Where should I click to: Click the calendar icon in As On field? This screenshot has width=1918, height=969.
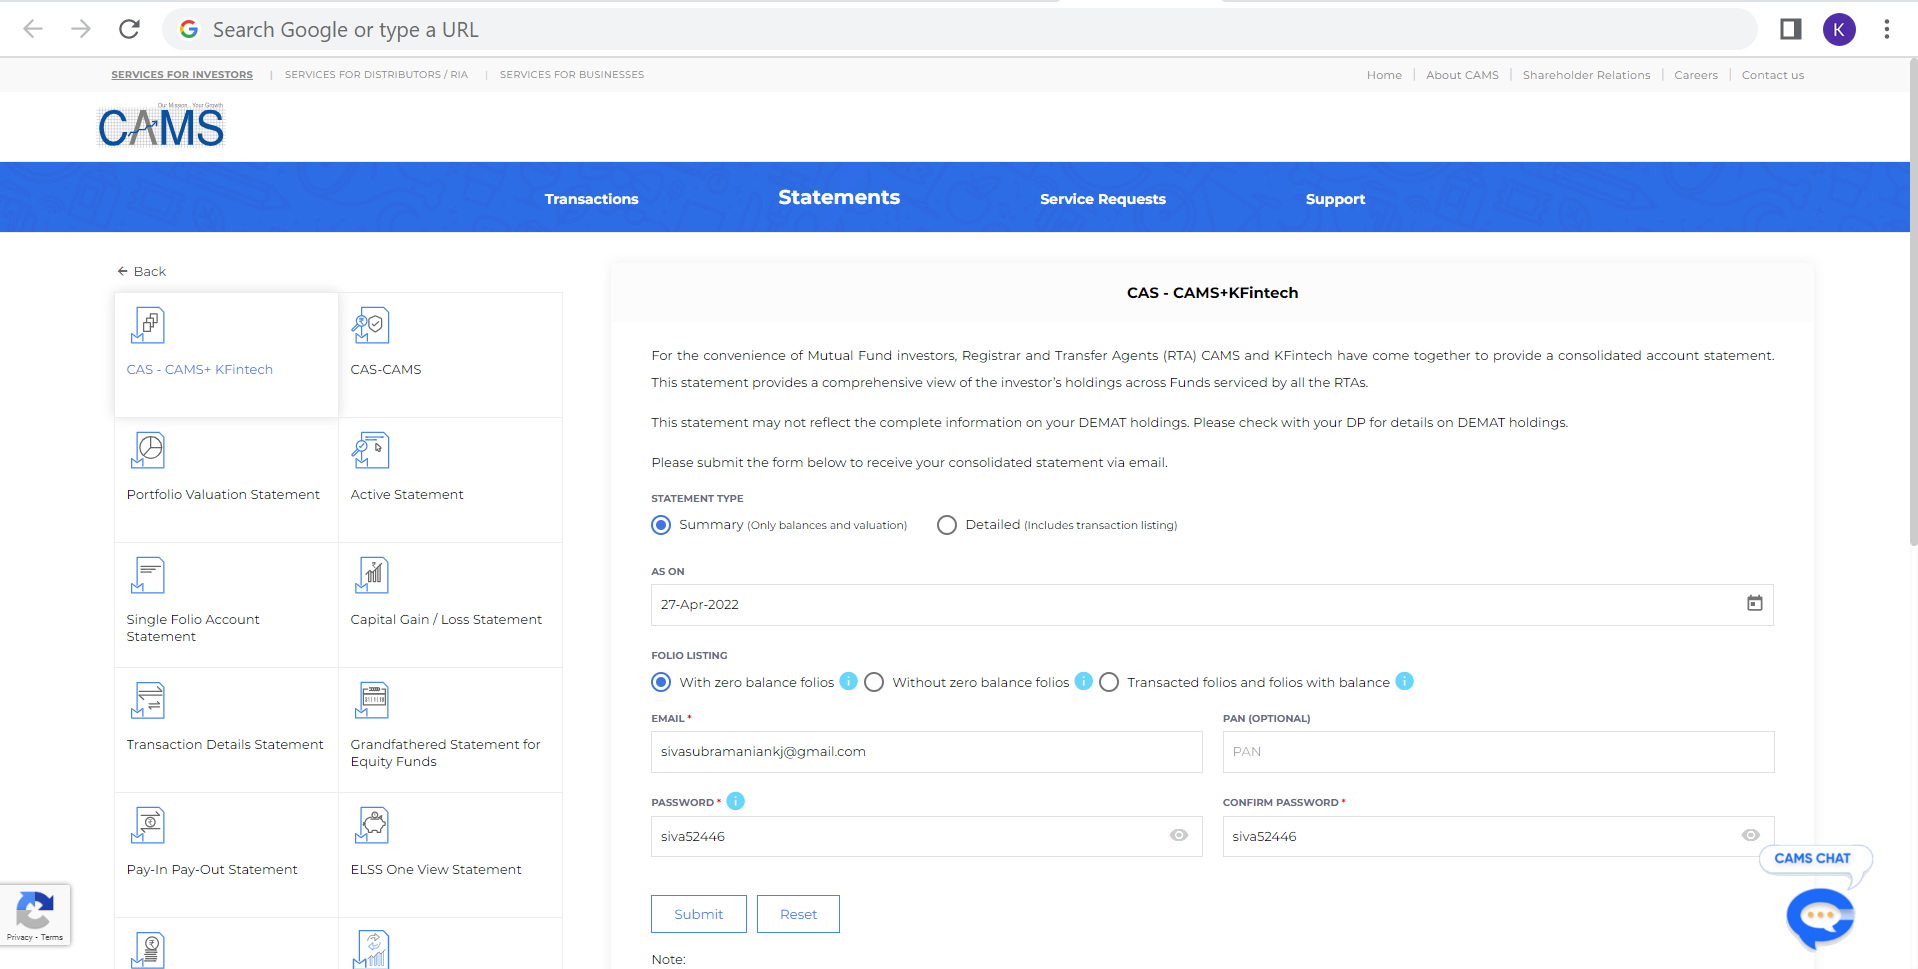1754,603
